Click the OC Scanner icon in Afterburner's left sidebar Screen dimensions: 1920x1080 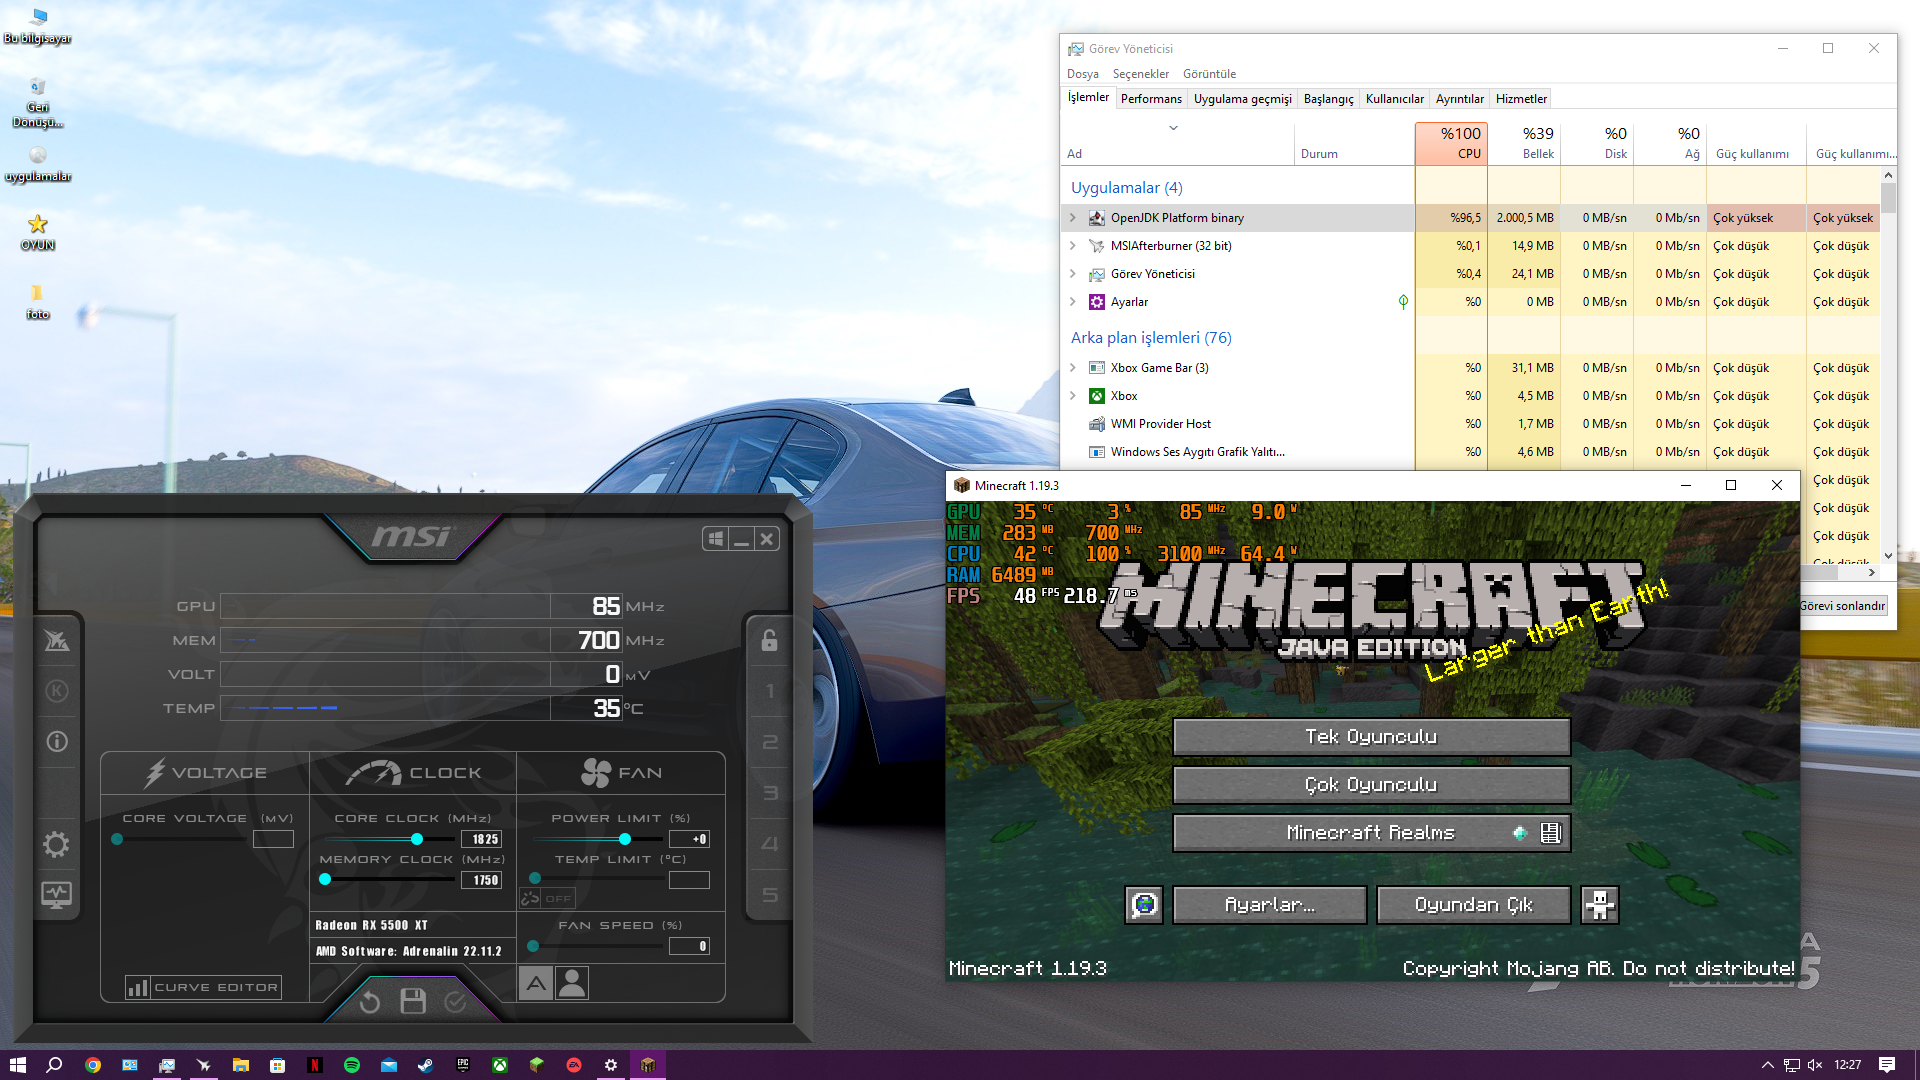(x=57, y=640)
